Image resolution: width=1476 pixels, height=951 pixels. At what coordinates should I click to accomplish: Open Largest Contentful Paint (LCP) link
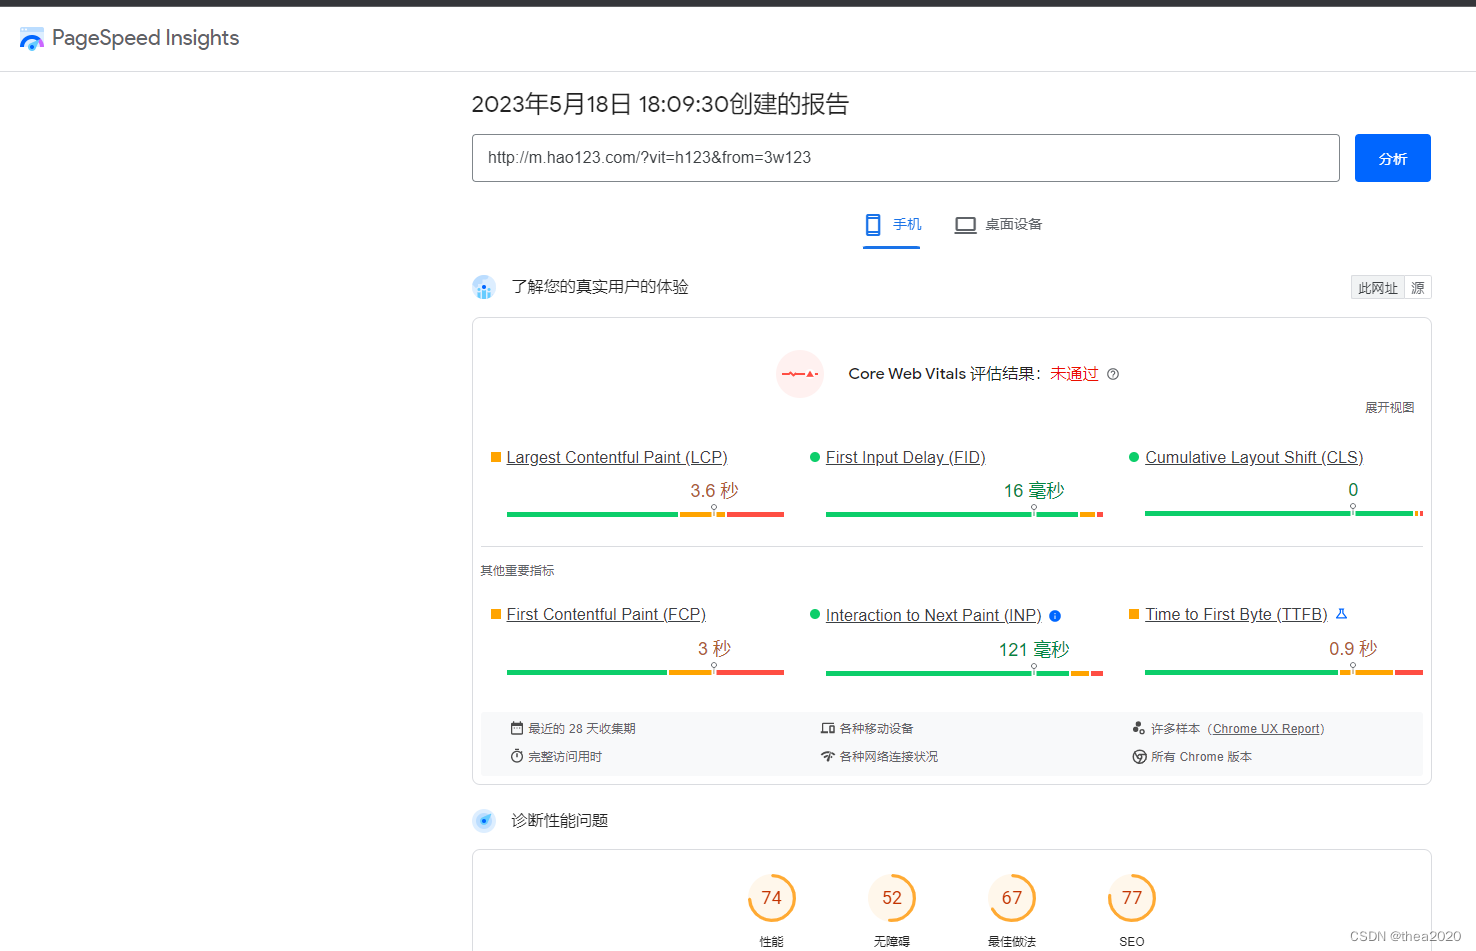(617, 457)
